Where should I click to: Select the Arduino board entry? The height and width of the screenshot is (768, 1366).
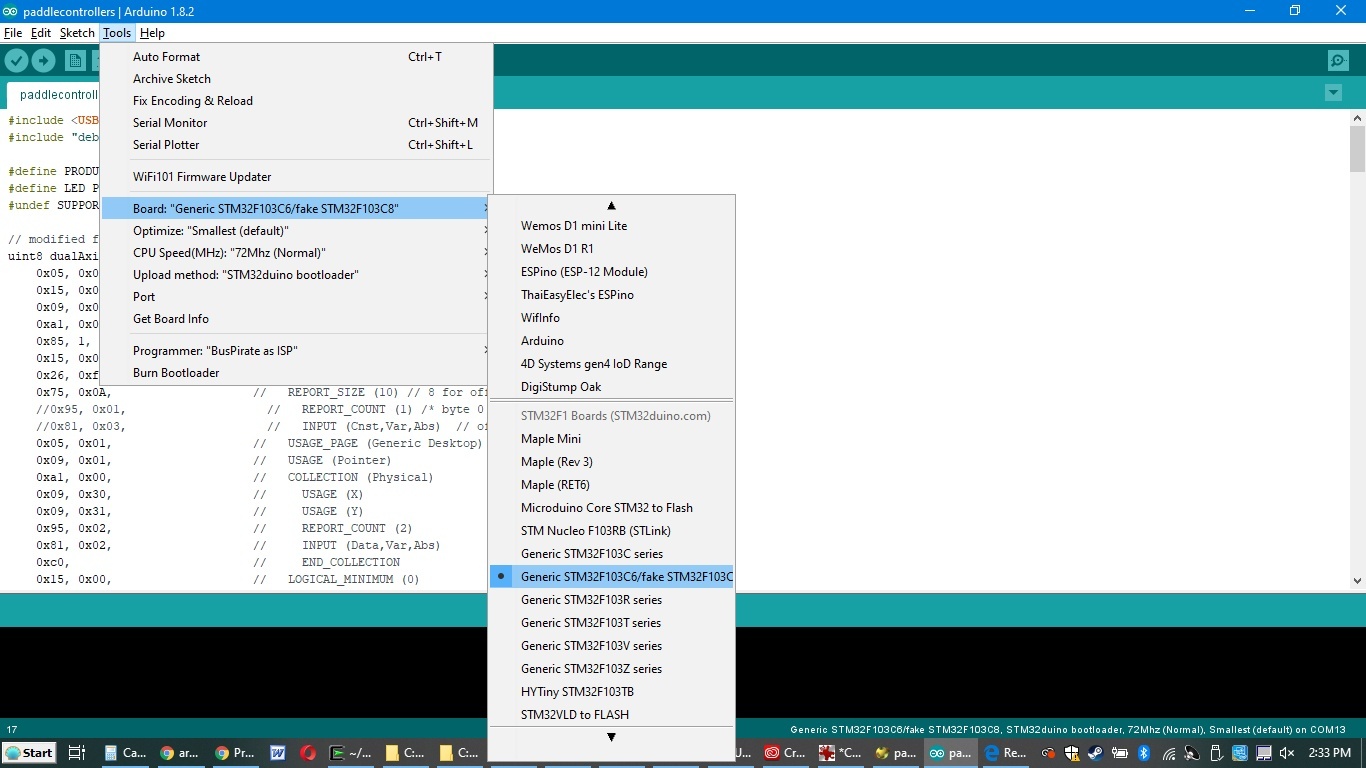point(611,341)
